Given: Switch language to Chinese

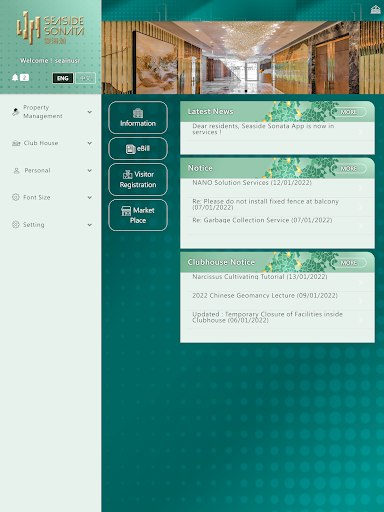Looking at the screenshot, I should click(85, 78).
